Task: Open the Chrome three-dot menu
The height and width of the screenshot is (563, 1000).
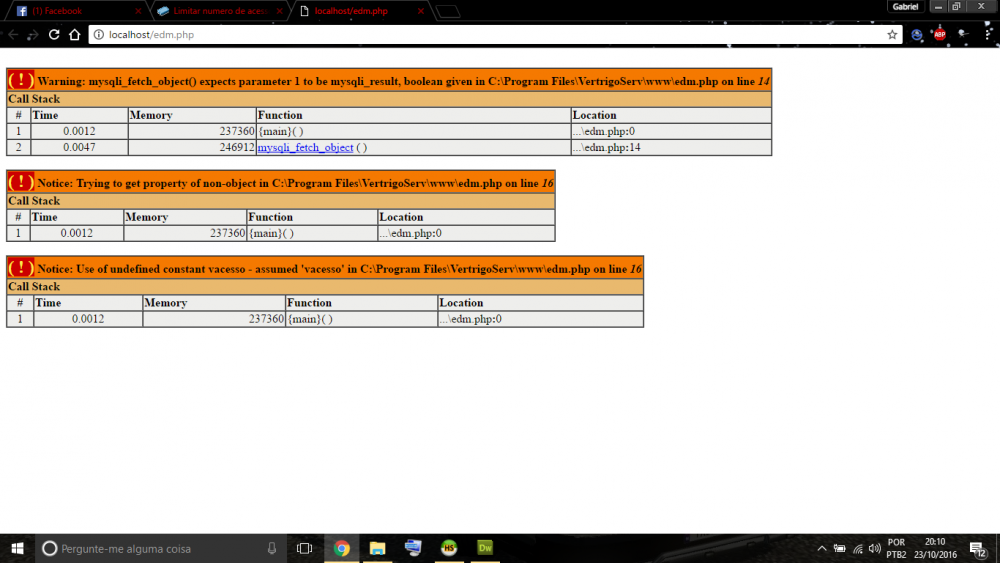Action: click(x=988, y=34)
